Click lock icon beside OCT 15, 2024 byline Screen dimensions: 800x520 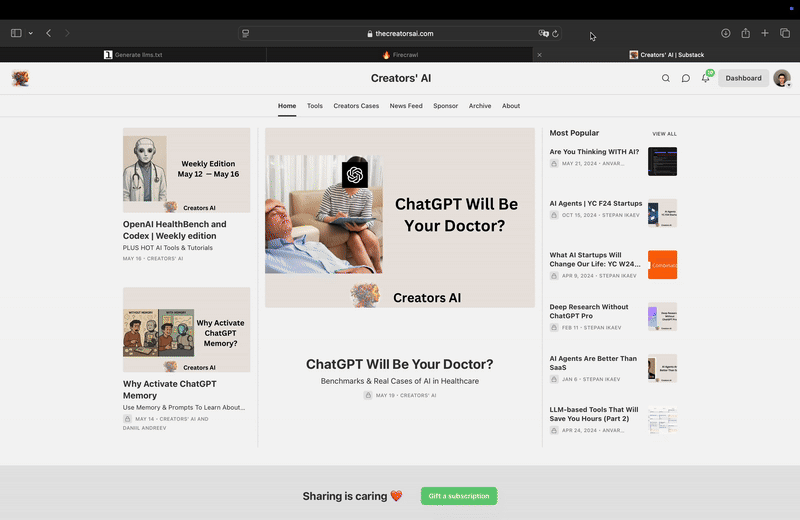coord(554,215)
